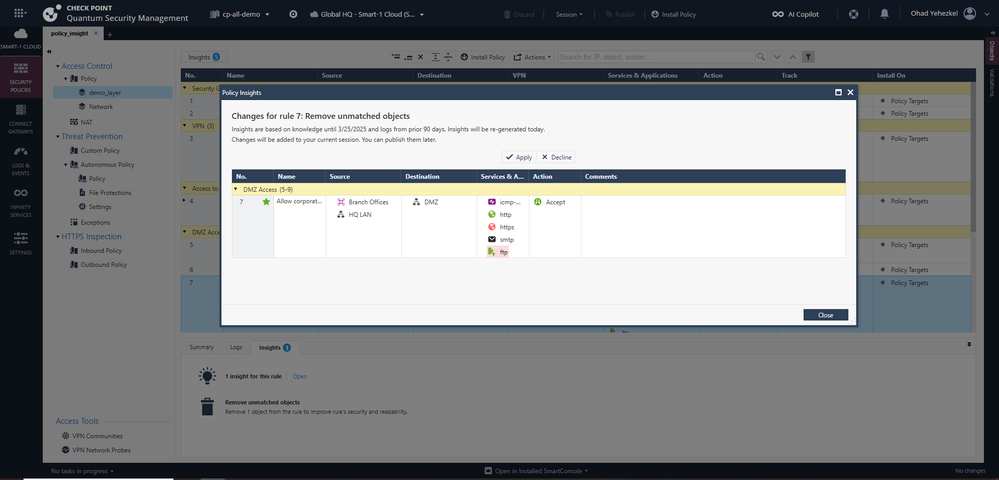Open the Session dropdown menu
The height and width of the screenshot is (480, 999).
(x=569, y=14)
